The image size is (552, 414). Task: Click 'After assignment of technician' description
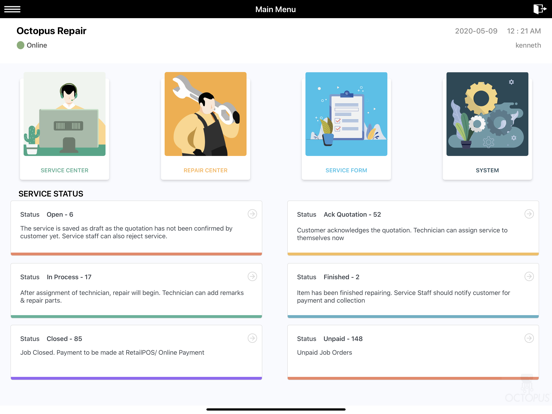point(132,296)
